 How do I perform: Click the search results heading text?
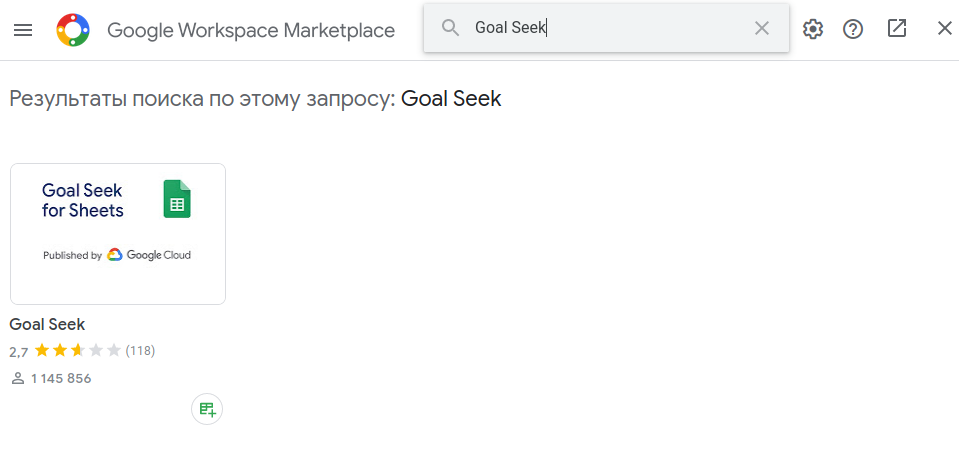point(255,98)
